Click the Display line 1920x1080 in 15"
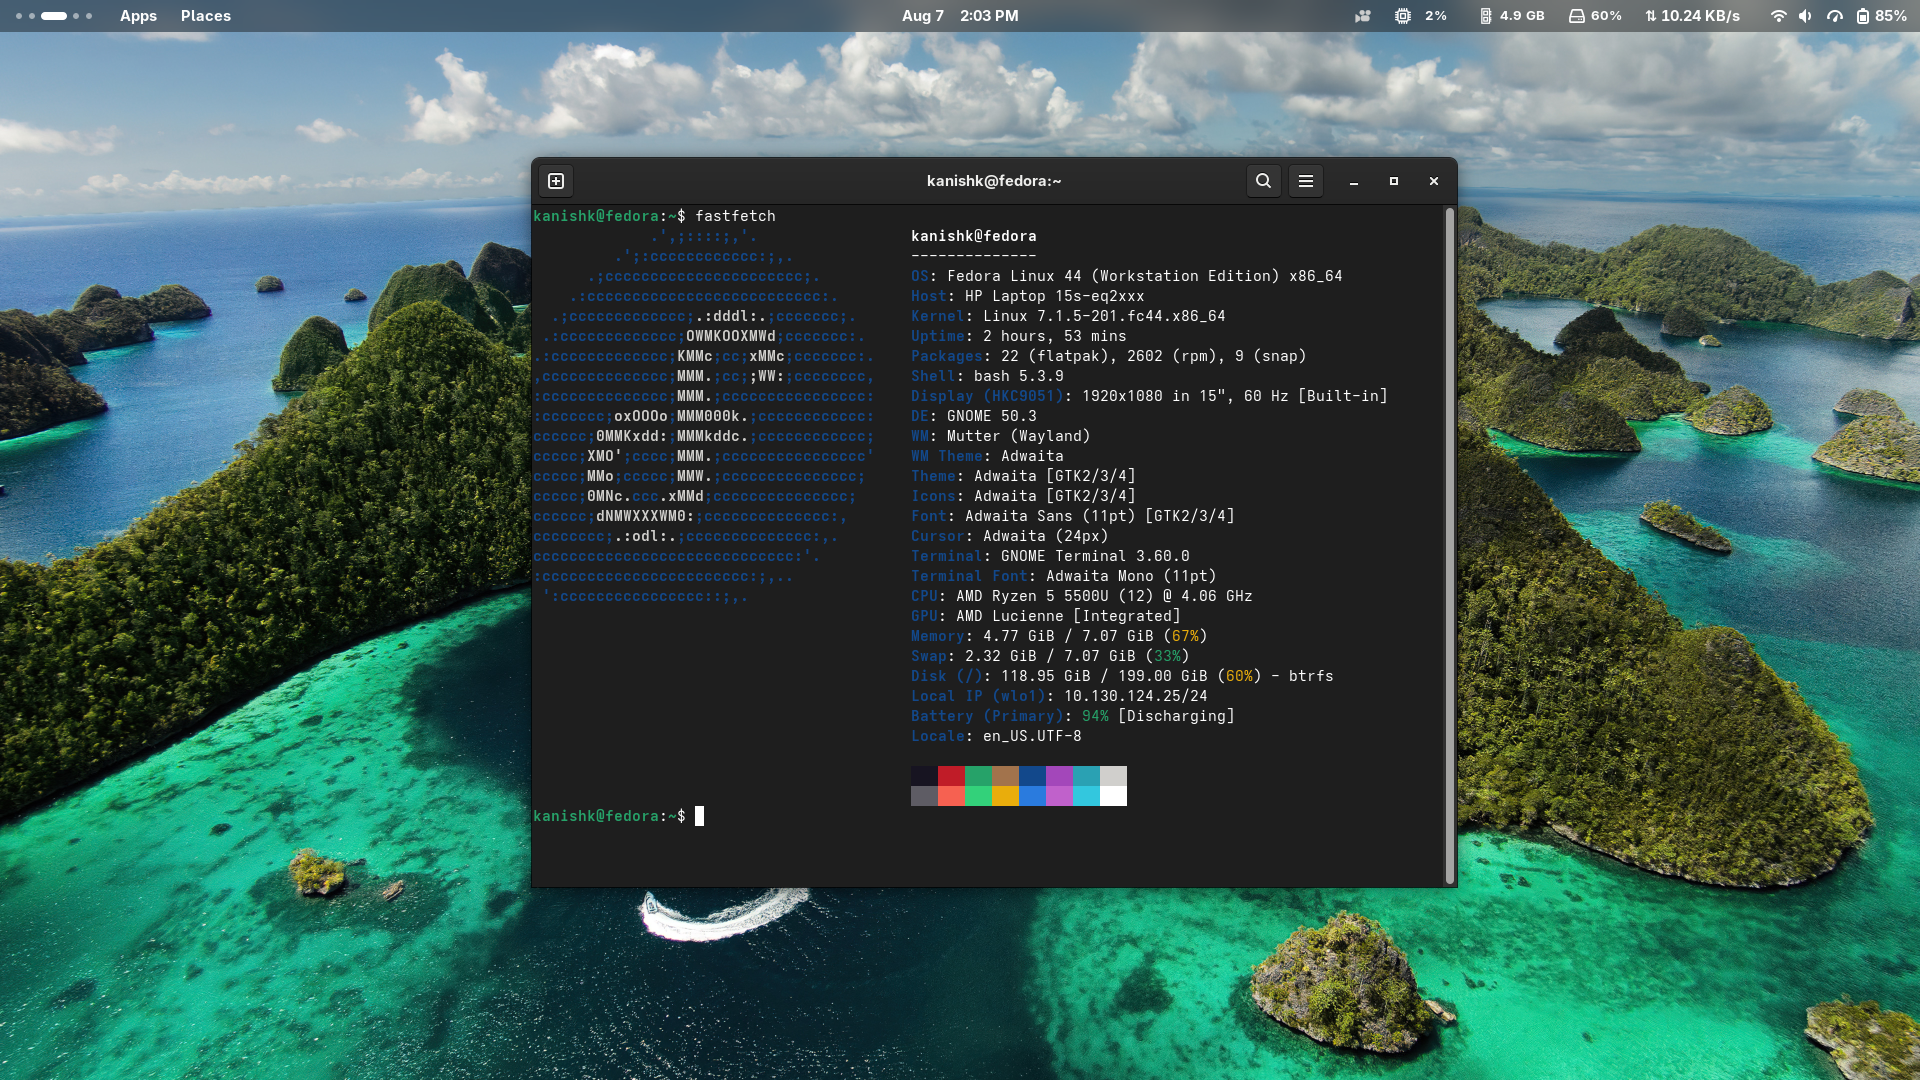The height and width of the screenshot is (1080, 1920). point(1149,396)
